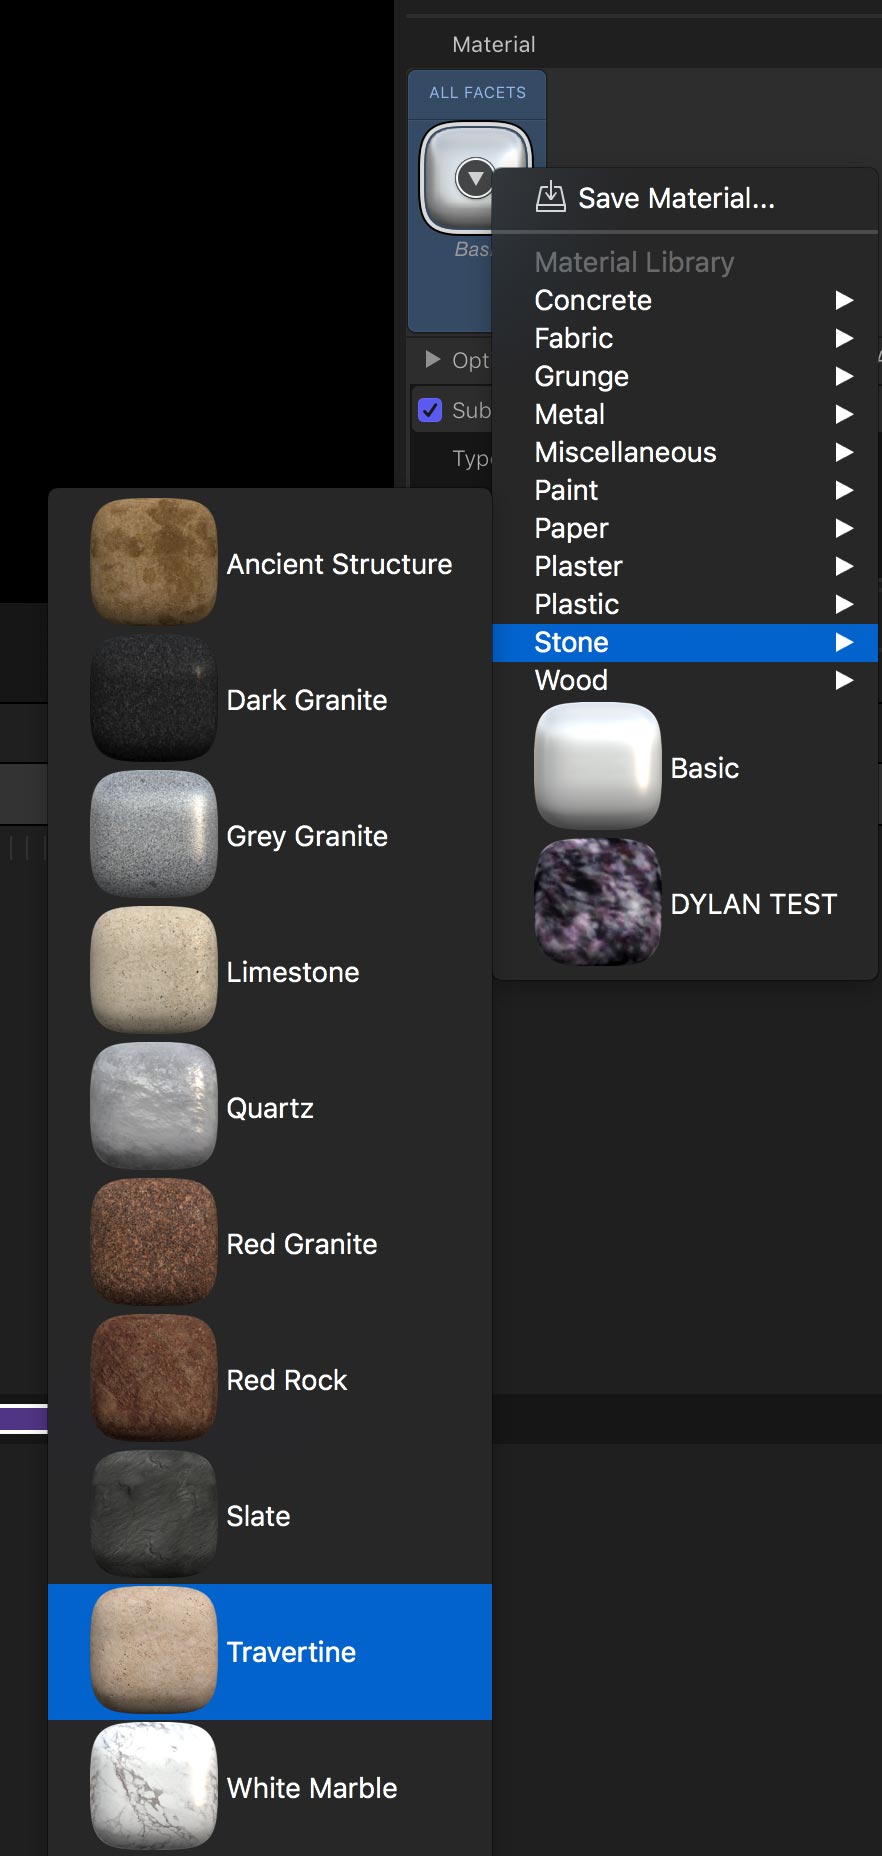Open the Wood submenu
This screenshot has height=1856, width=882.
click(x=685, y=680)
